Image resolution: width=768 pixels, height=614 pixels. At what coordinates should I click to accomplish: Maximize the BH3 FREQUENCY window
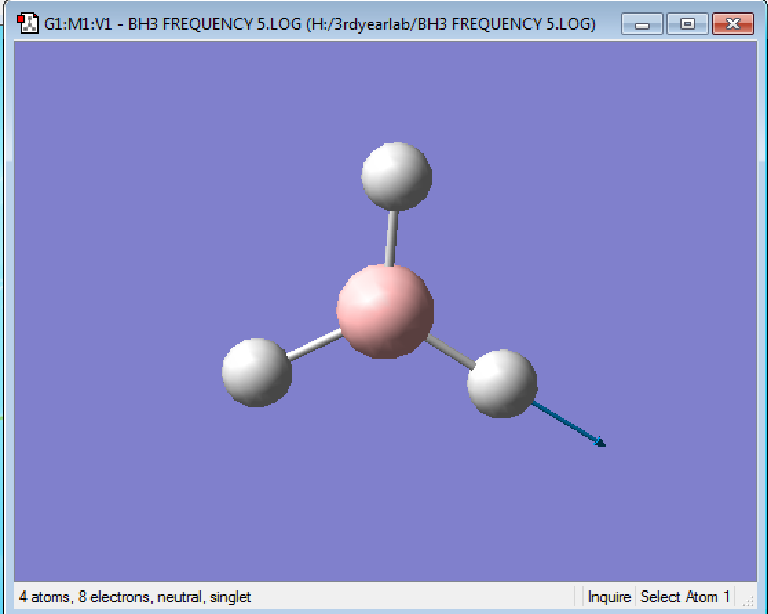click(687, 24)
